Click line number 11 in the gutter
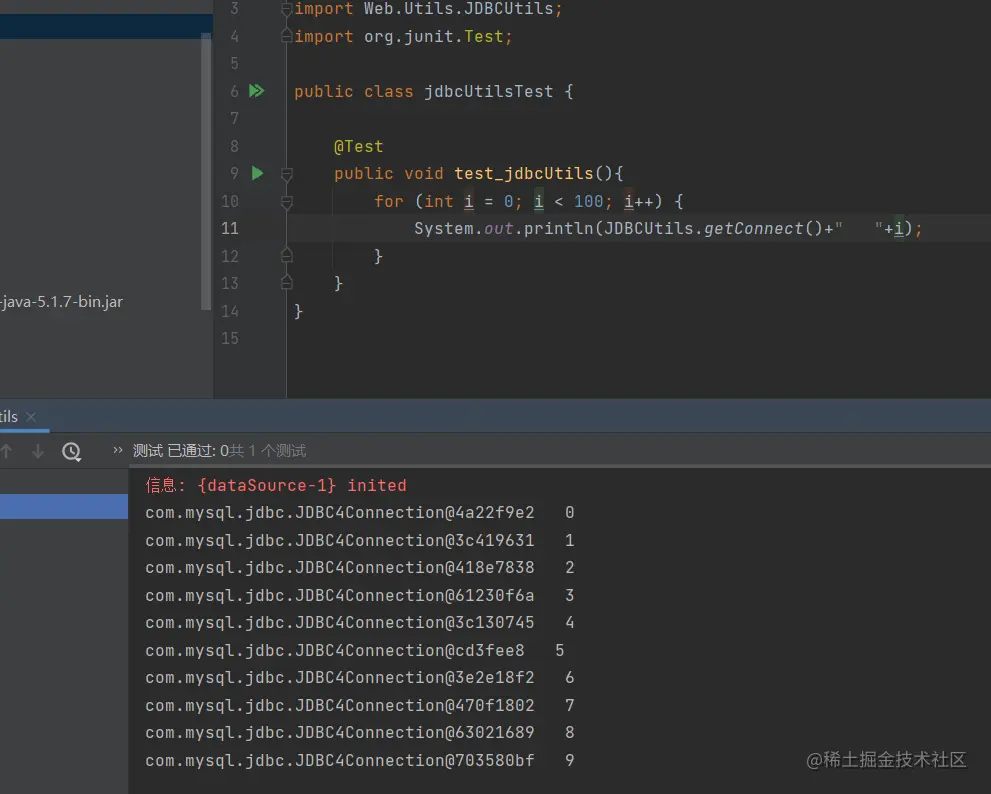 (x=230, y=228)
